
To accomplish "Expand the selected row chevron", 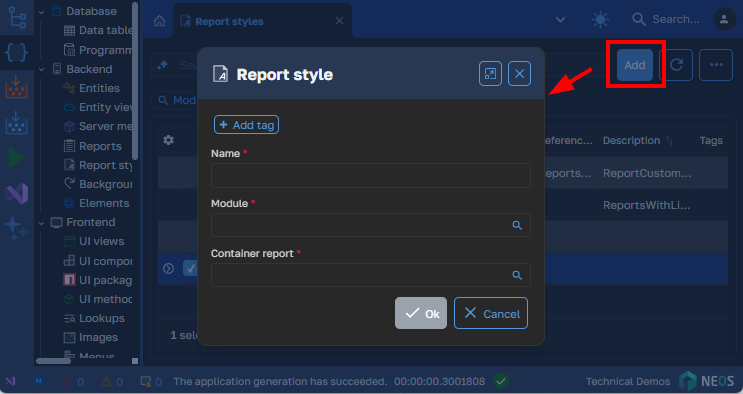I will [x=168, y=269].
